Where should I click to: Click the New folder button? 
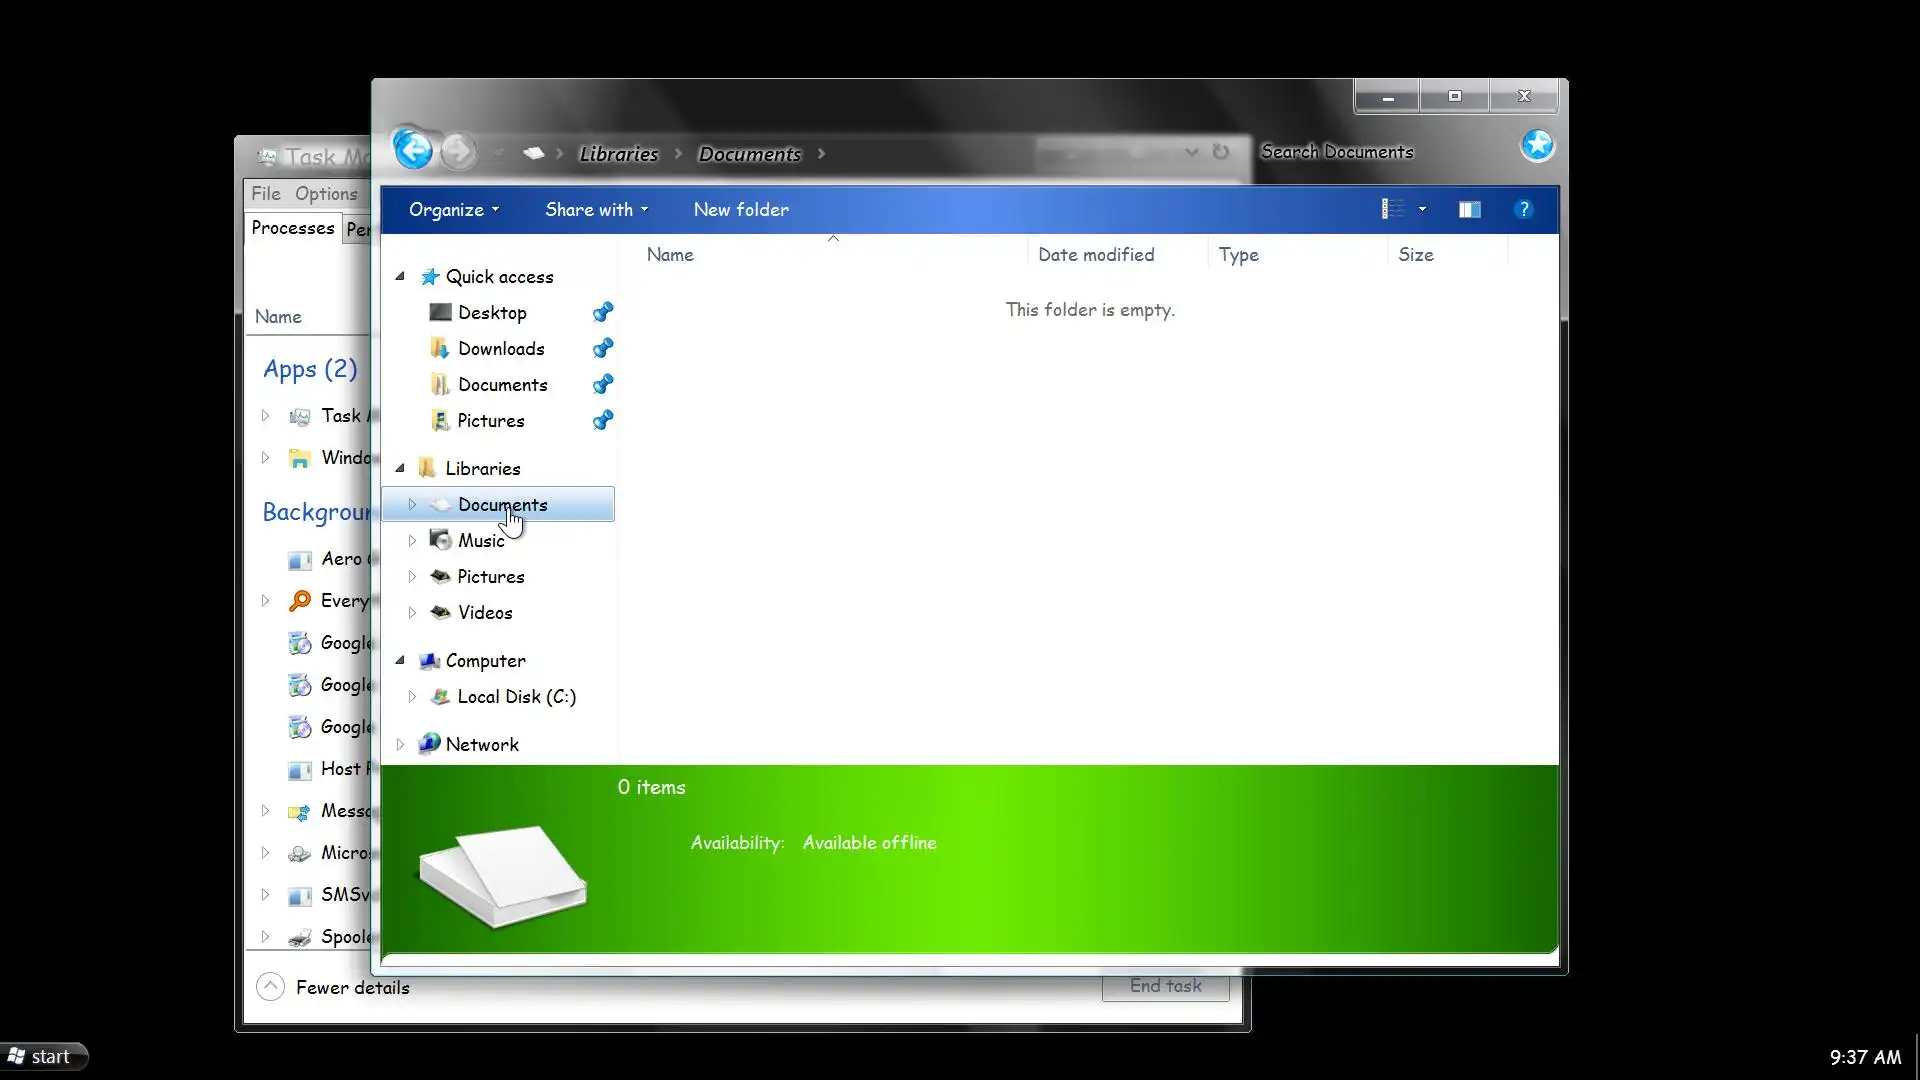(741, 210)
